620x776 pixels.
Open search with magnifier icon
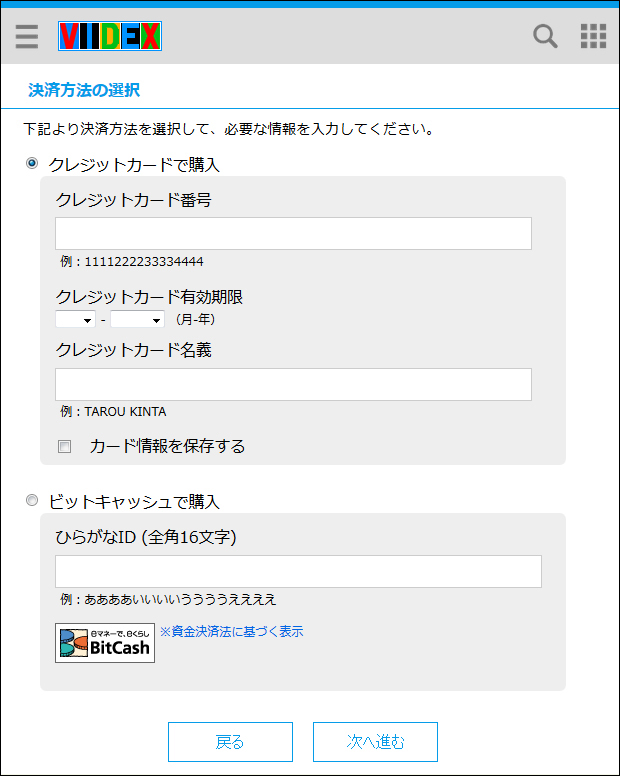[545, 36]
